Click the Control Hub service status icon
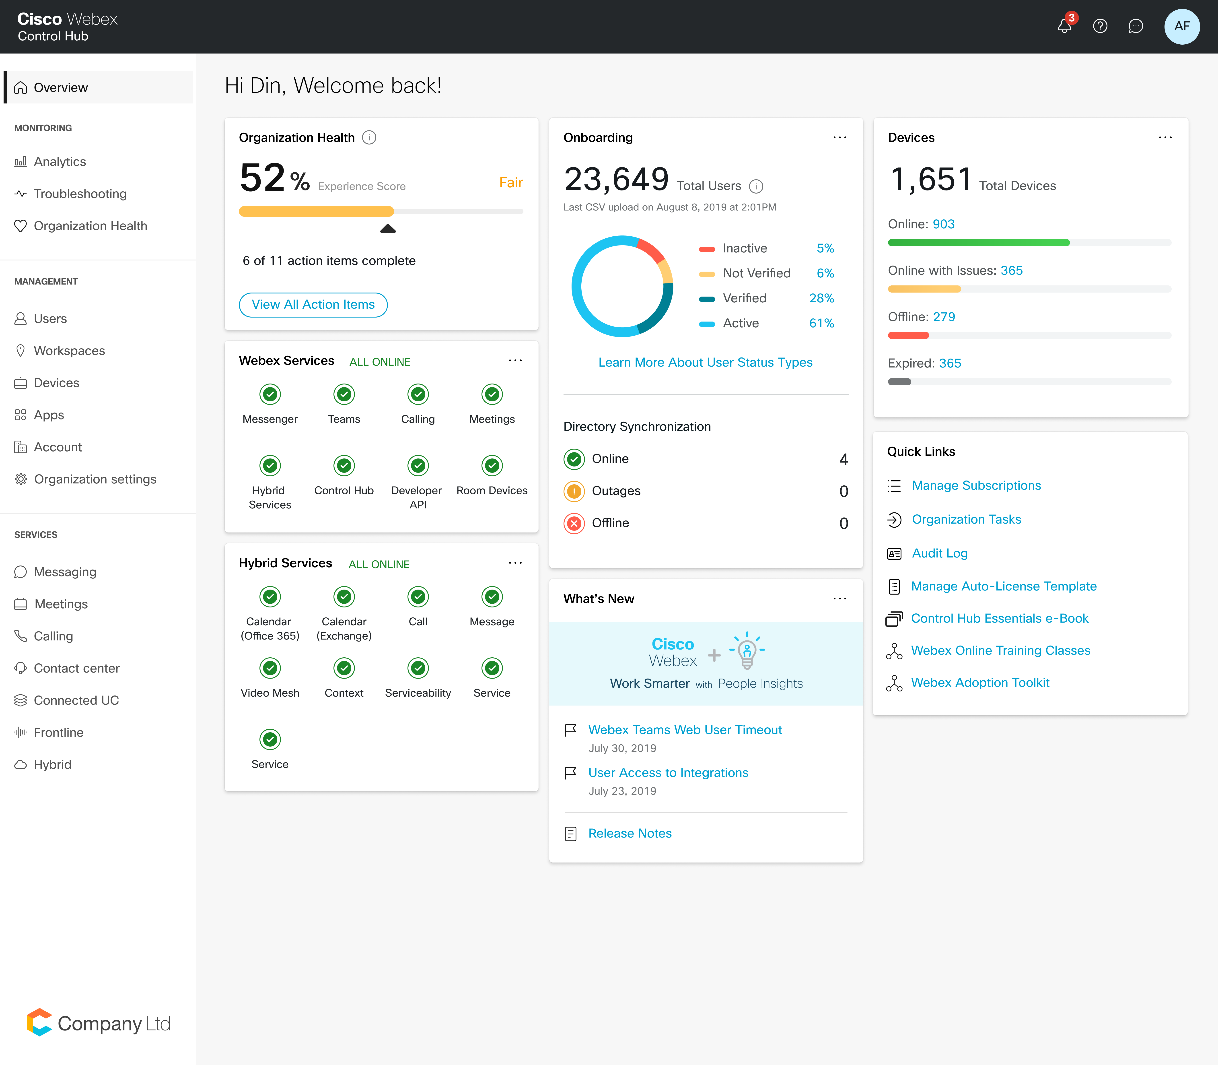 (344, 466)
